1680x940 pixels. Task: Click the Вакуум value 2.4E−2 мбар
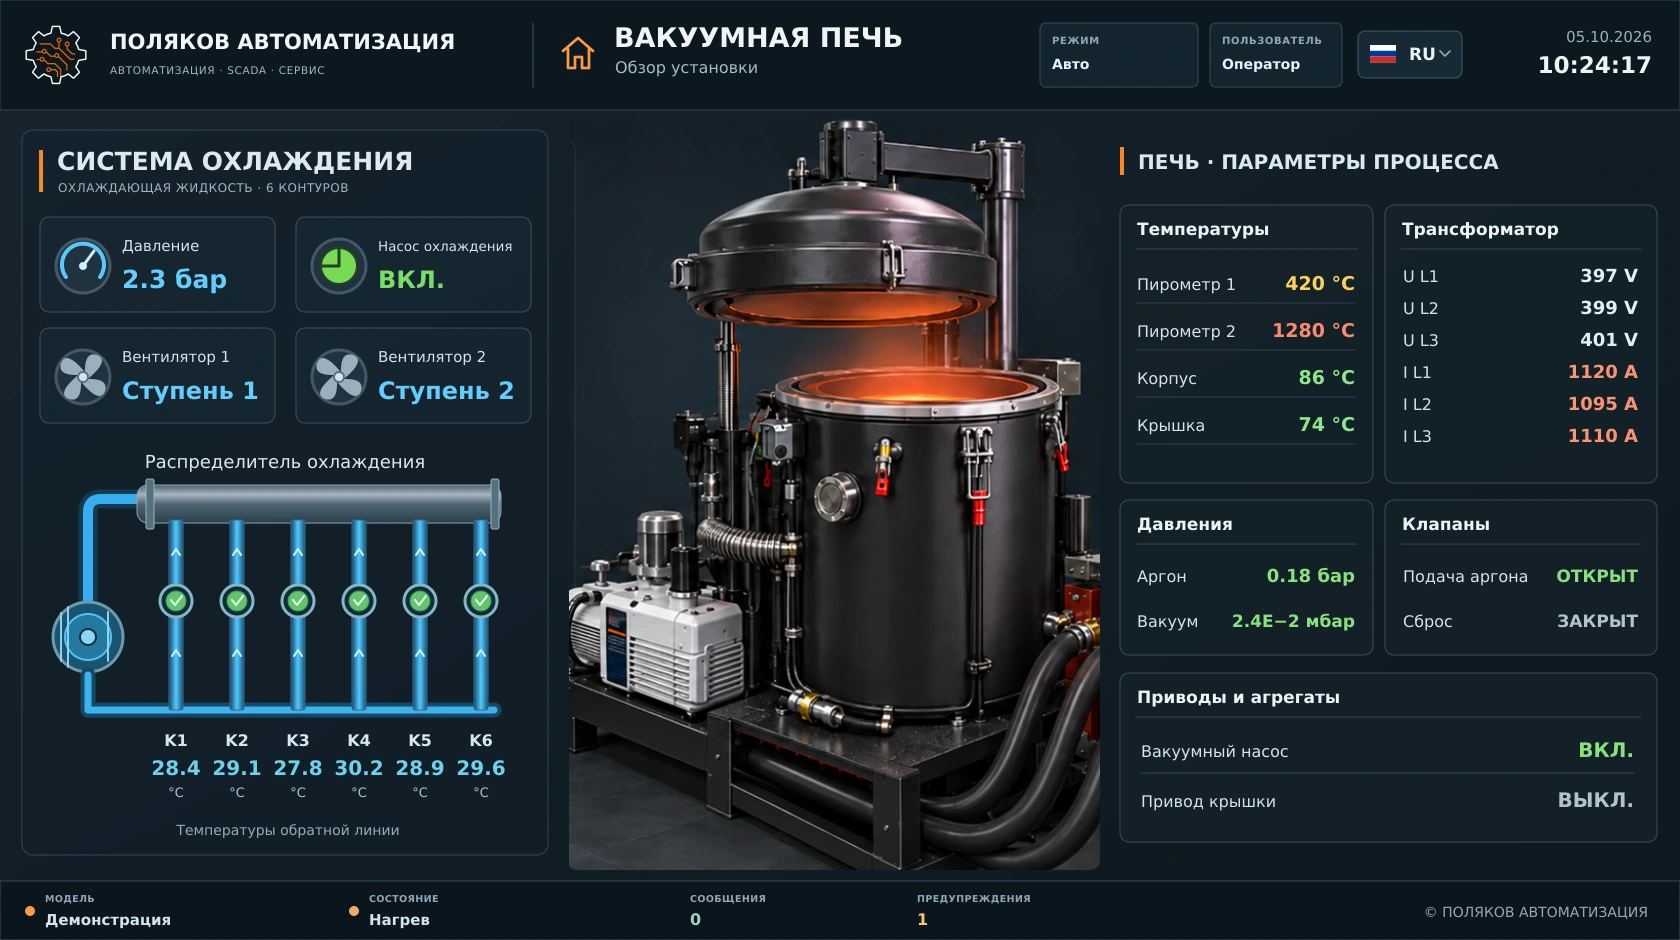pos(1293,621)
